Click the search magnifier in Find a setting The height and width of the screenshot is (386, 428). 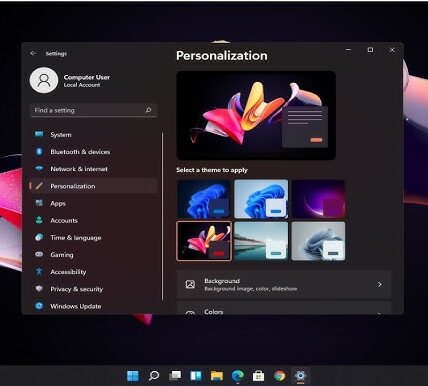point(148,110)
